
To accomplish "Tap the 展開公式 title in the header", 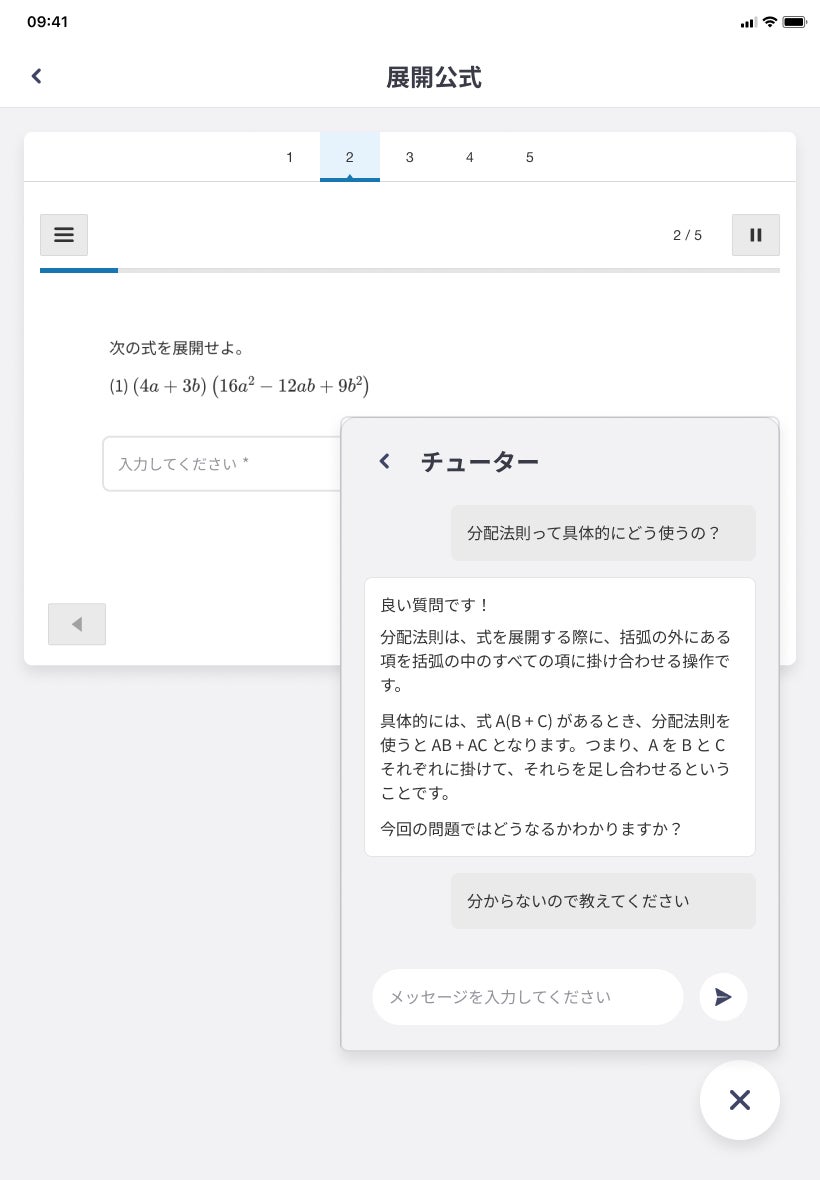I will coord(433,76).
